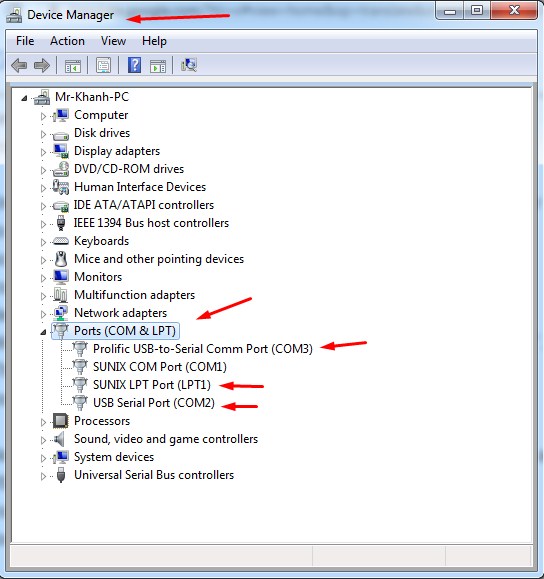Collapse the Mr-Khanh-PC root node
Image resolution: width=544 pixels, height=579 pixels.
click(24, 98)
